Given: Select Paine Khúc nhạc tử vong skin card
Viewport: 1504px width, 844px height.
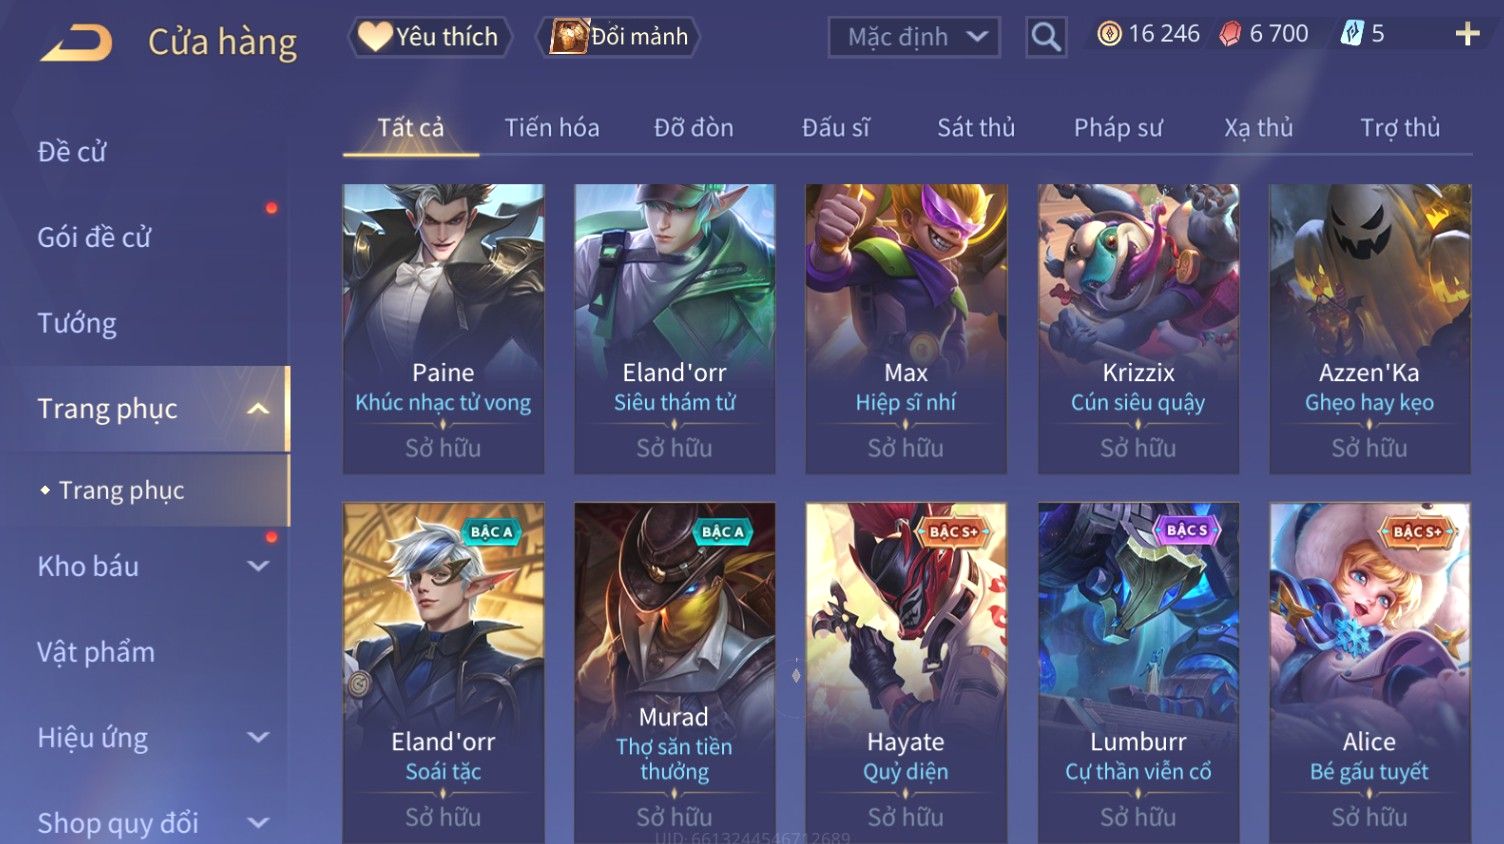Looking at the screenshot, I should tap(443, 328).
